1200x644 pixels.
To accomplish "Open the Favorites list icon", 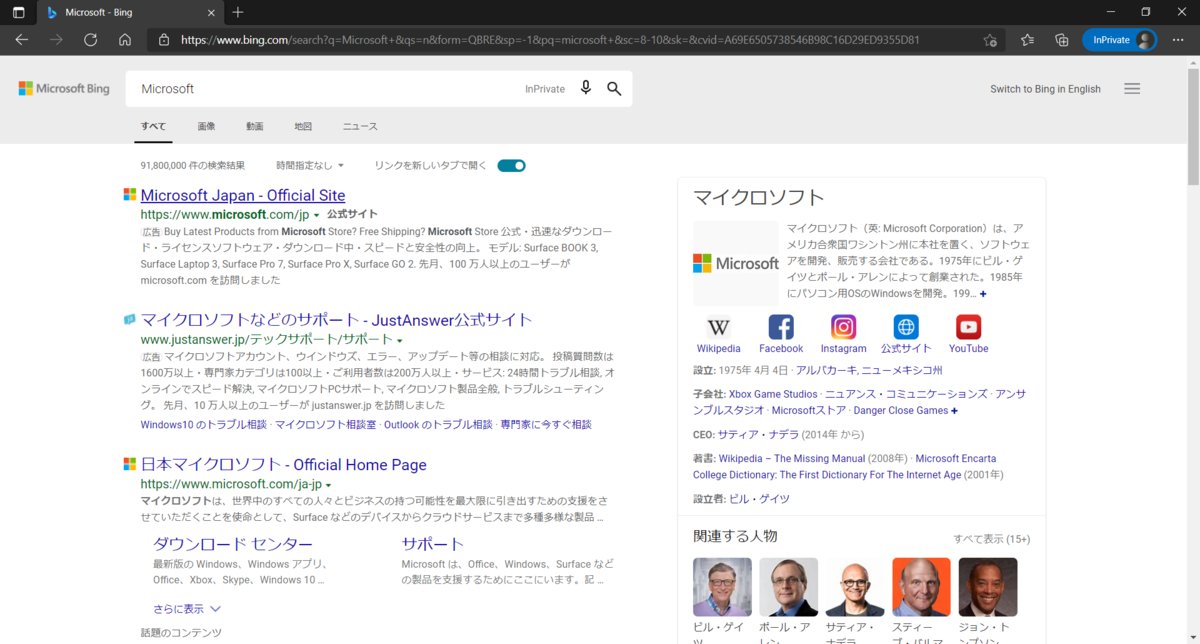I will point(1027,40).
